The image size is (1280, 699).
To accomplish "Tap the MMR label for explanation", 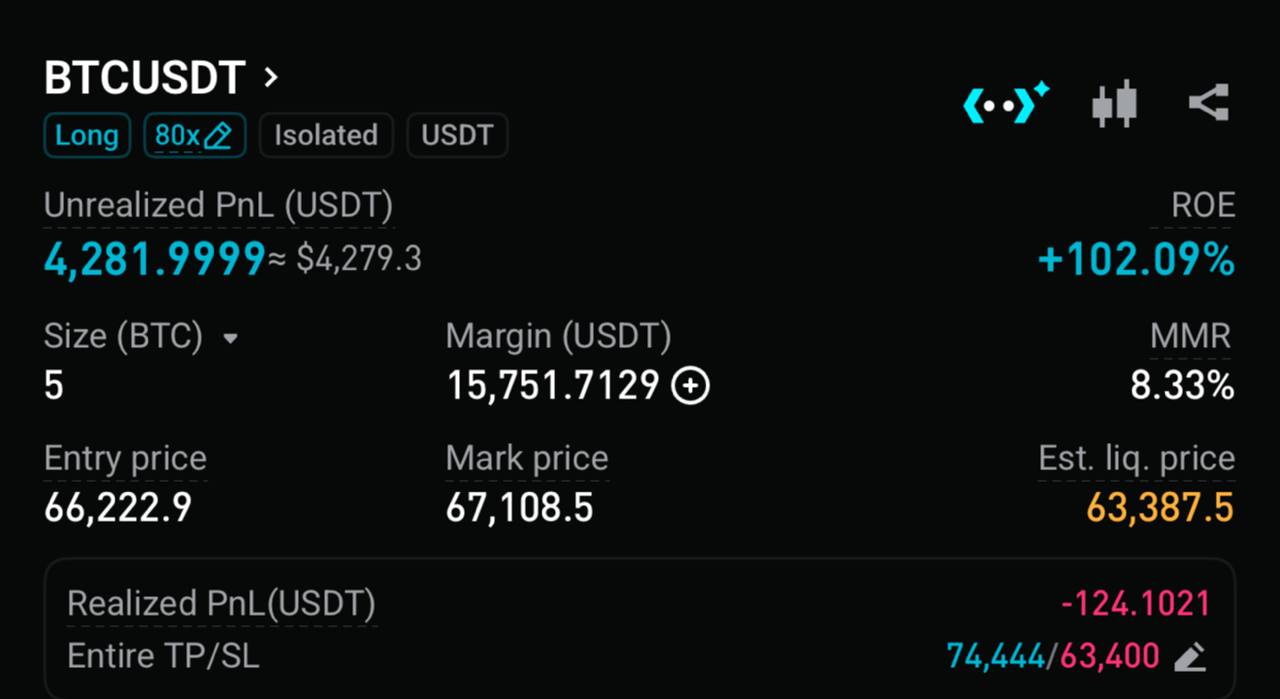I will [x=1190, y=336].
